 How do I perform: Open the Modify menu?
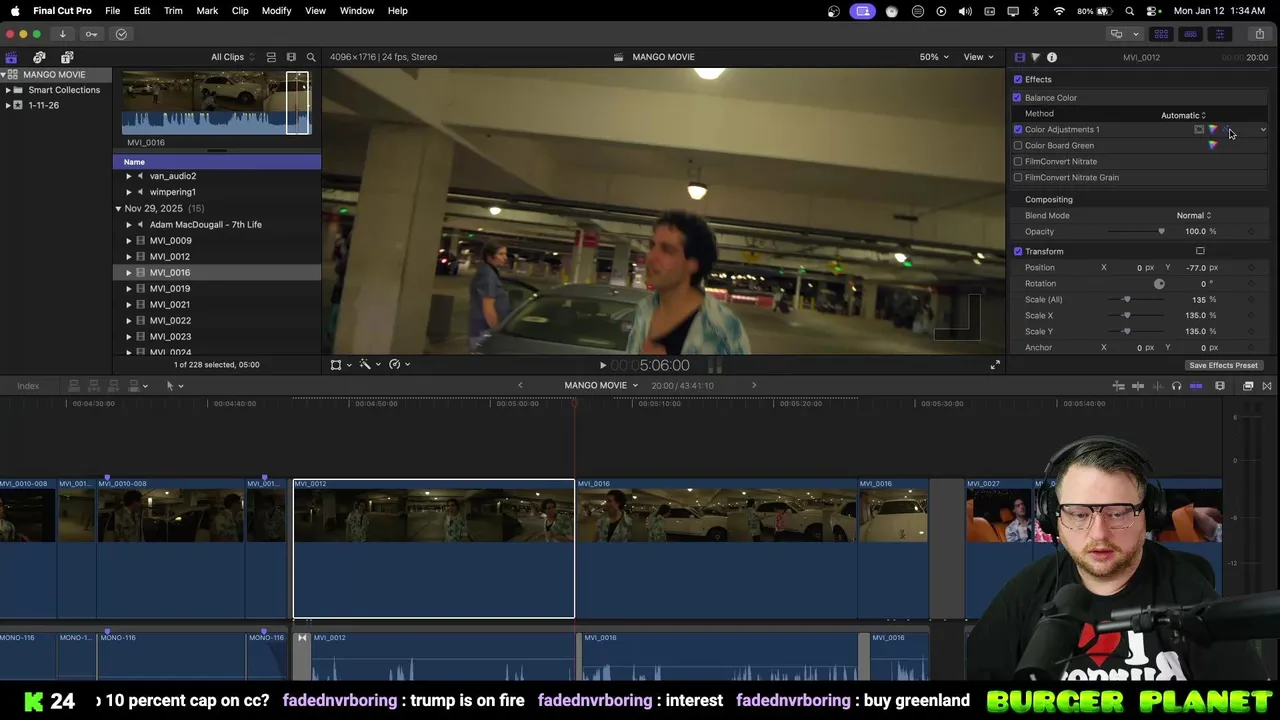[x=276, y=11]
